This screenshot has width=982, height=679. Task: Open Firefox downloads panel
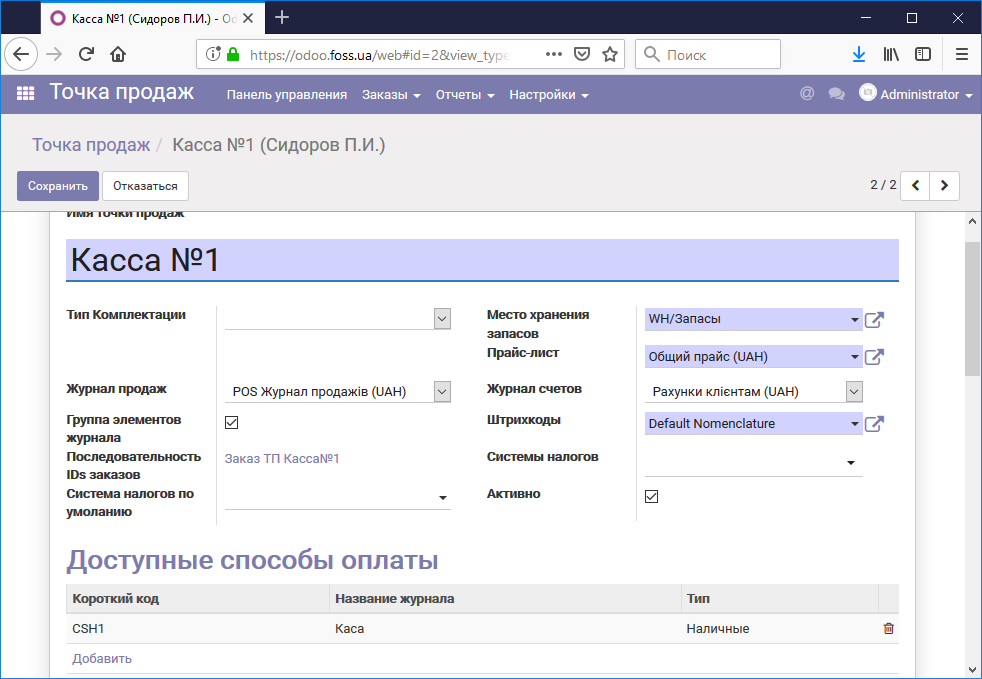tap(859, 54)
